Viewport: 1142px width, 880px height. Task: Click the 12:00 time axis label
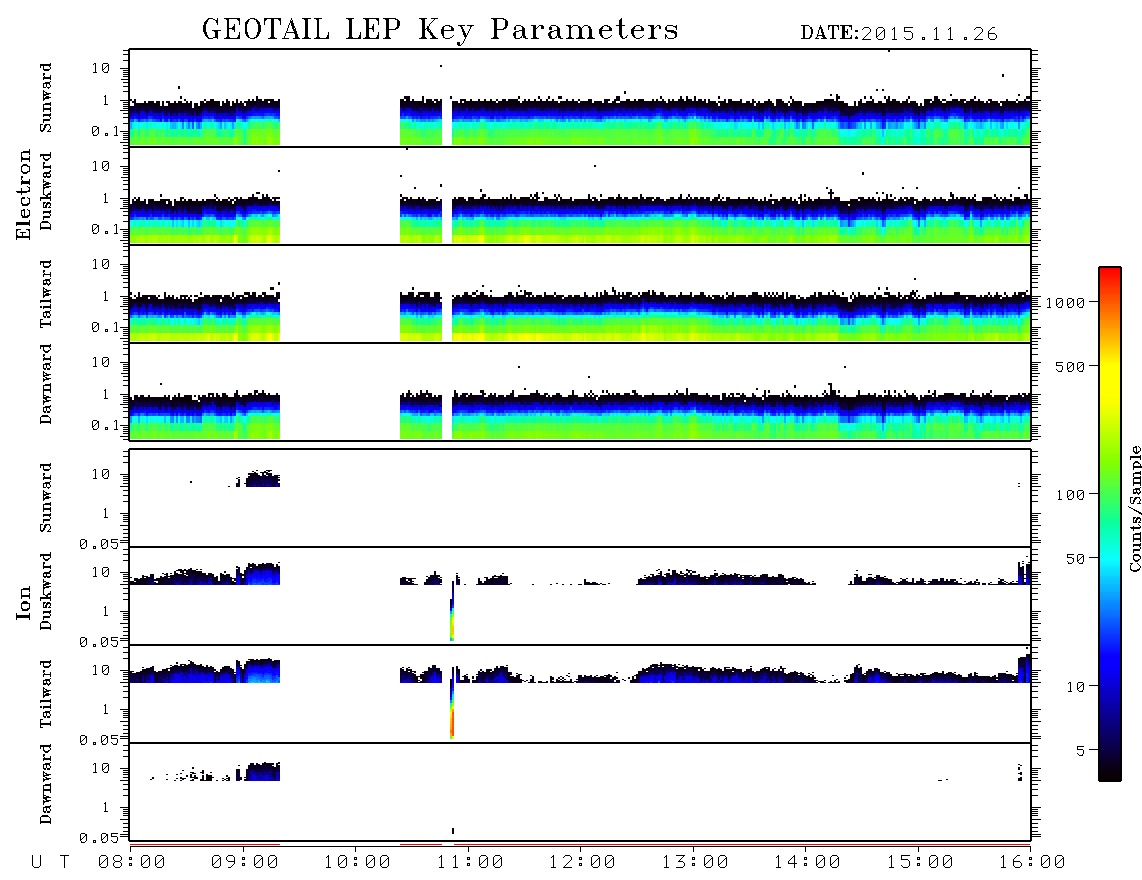[x=582, y=863]
